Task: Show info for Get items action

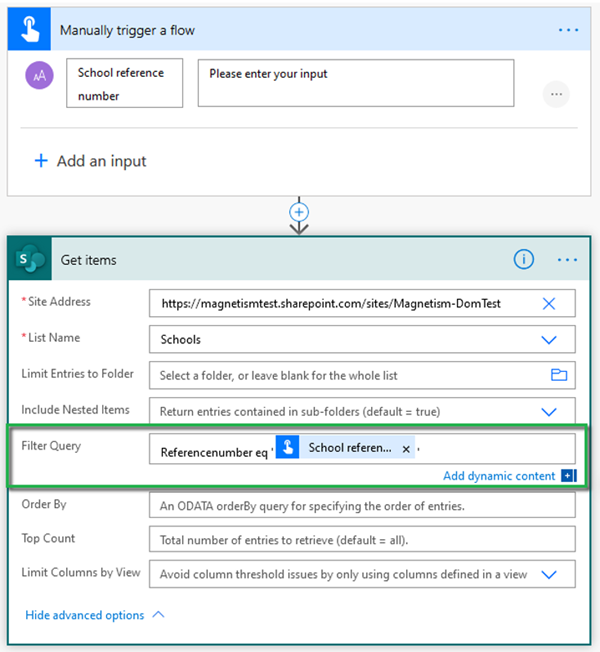Action: 523,260
